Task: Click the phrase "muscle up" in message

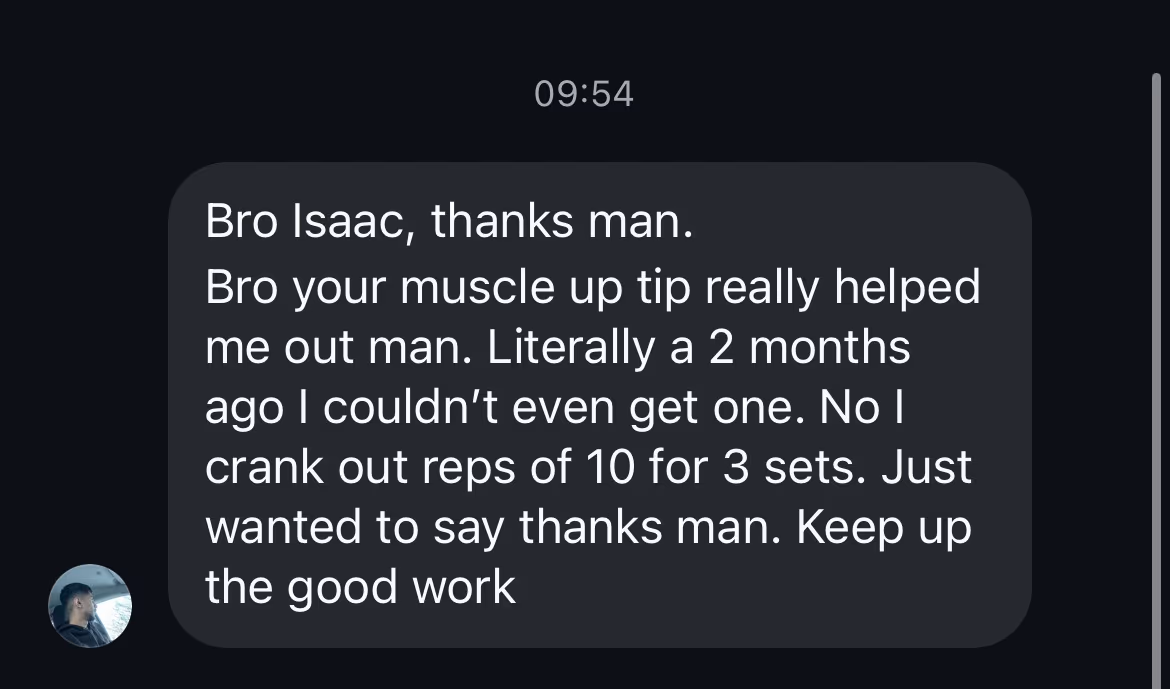Action: [504, 288]
